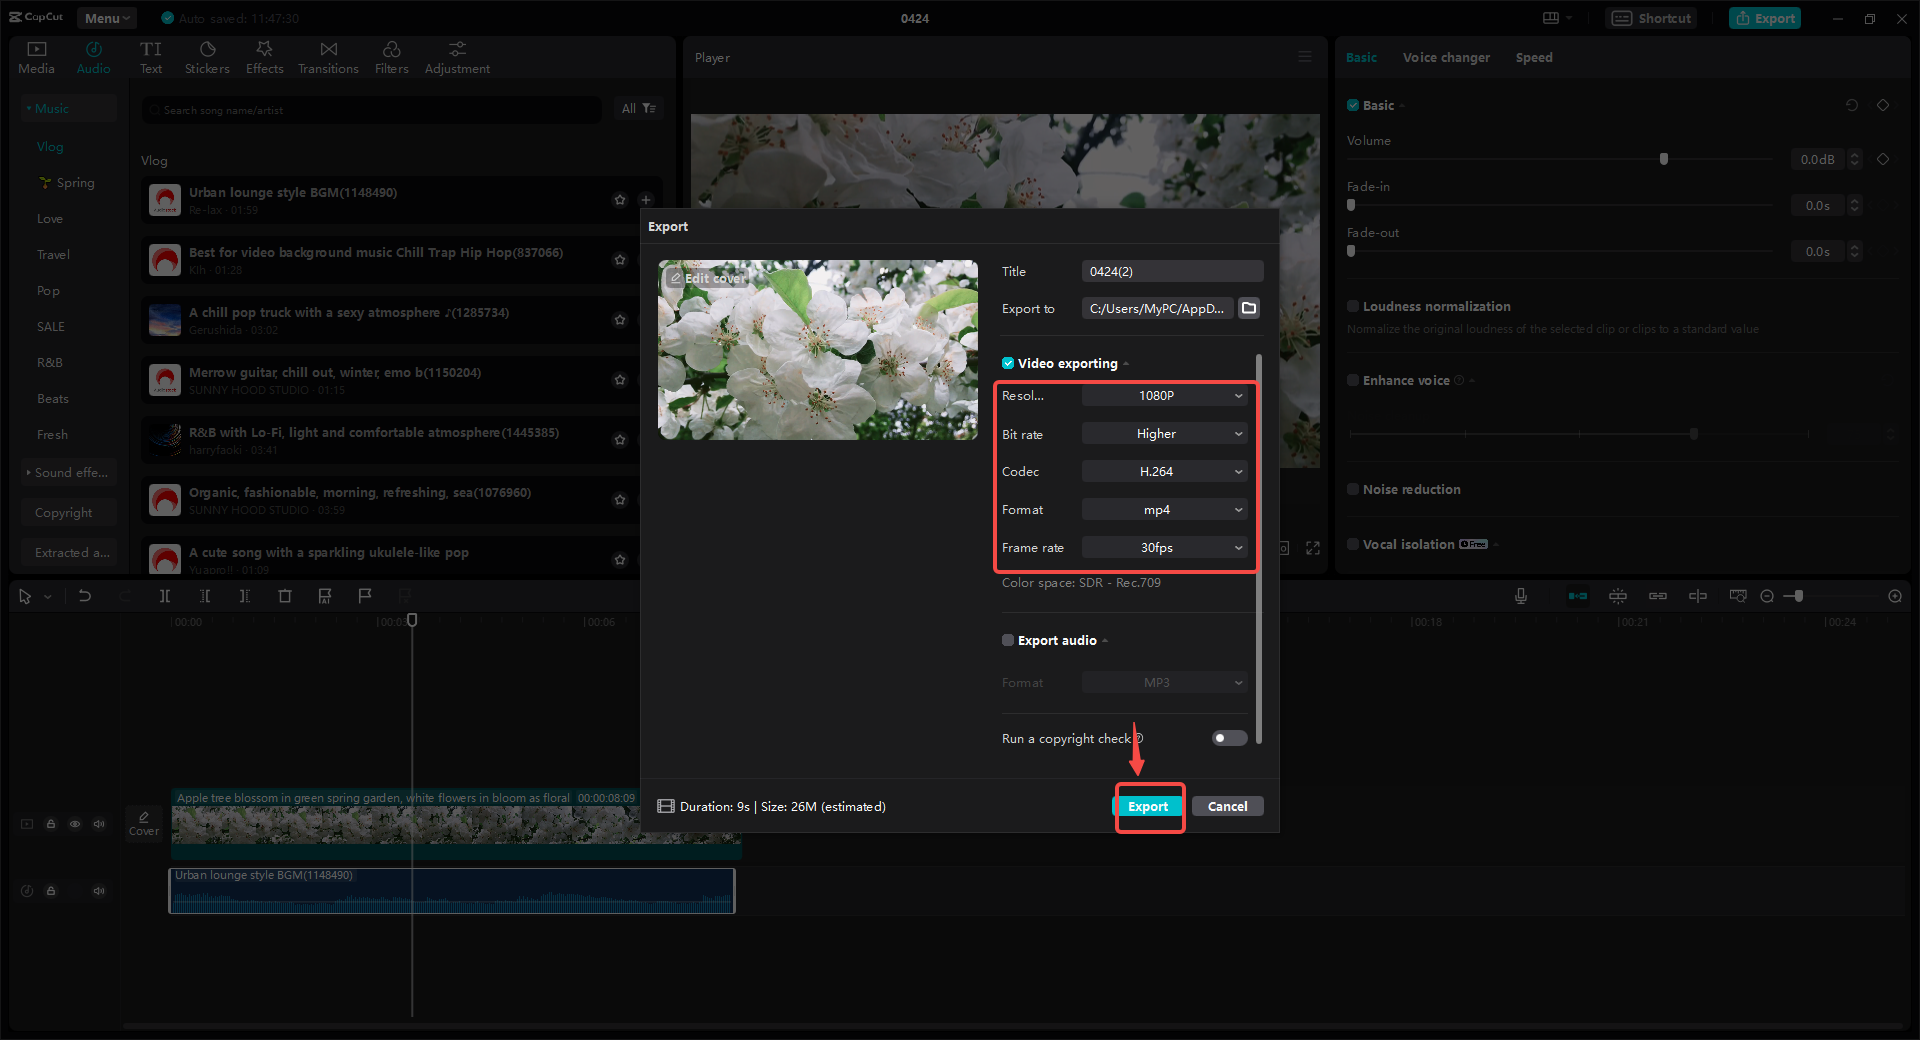
Task: Open the Menu dropdown
Action: [107, 18]
